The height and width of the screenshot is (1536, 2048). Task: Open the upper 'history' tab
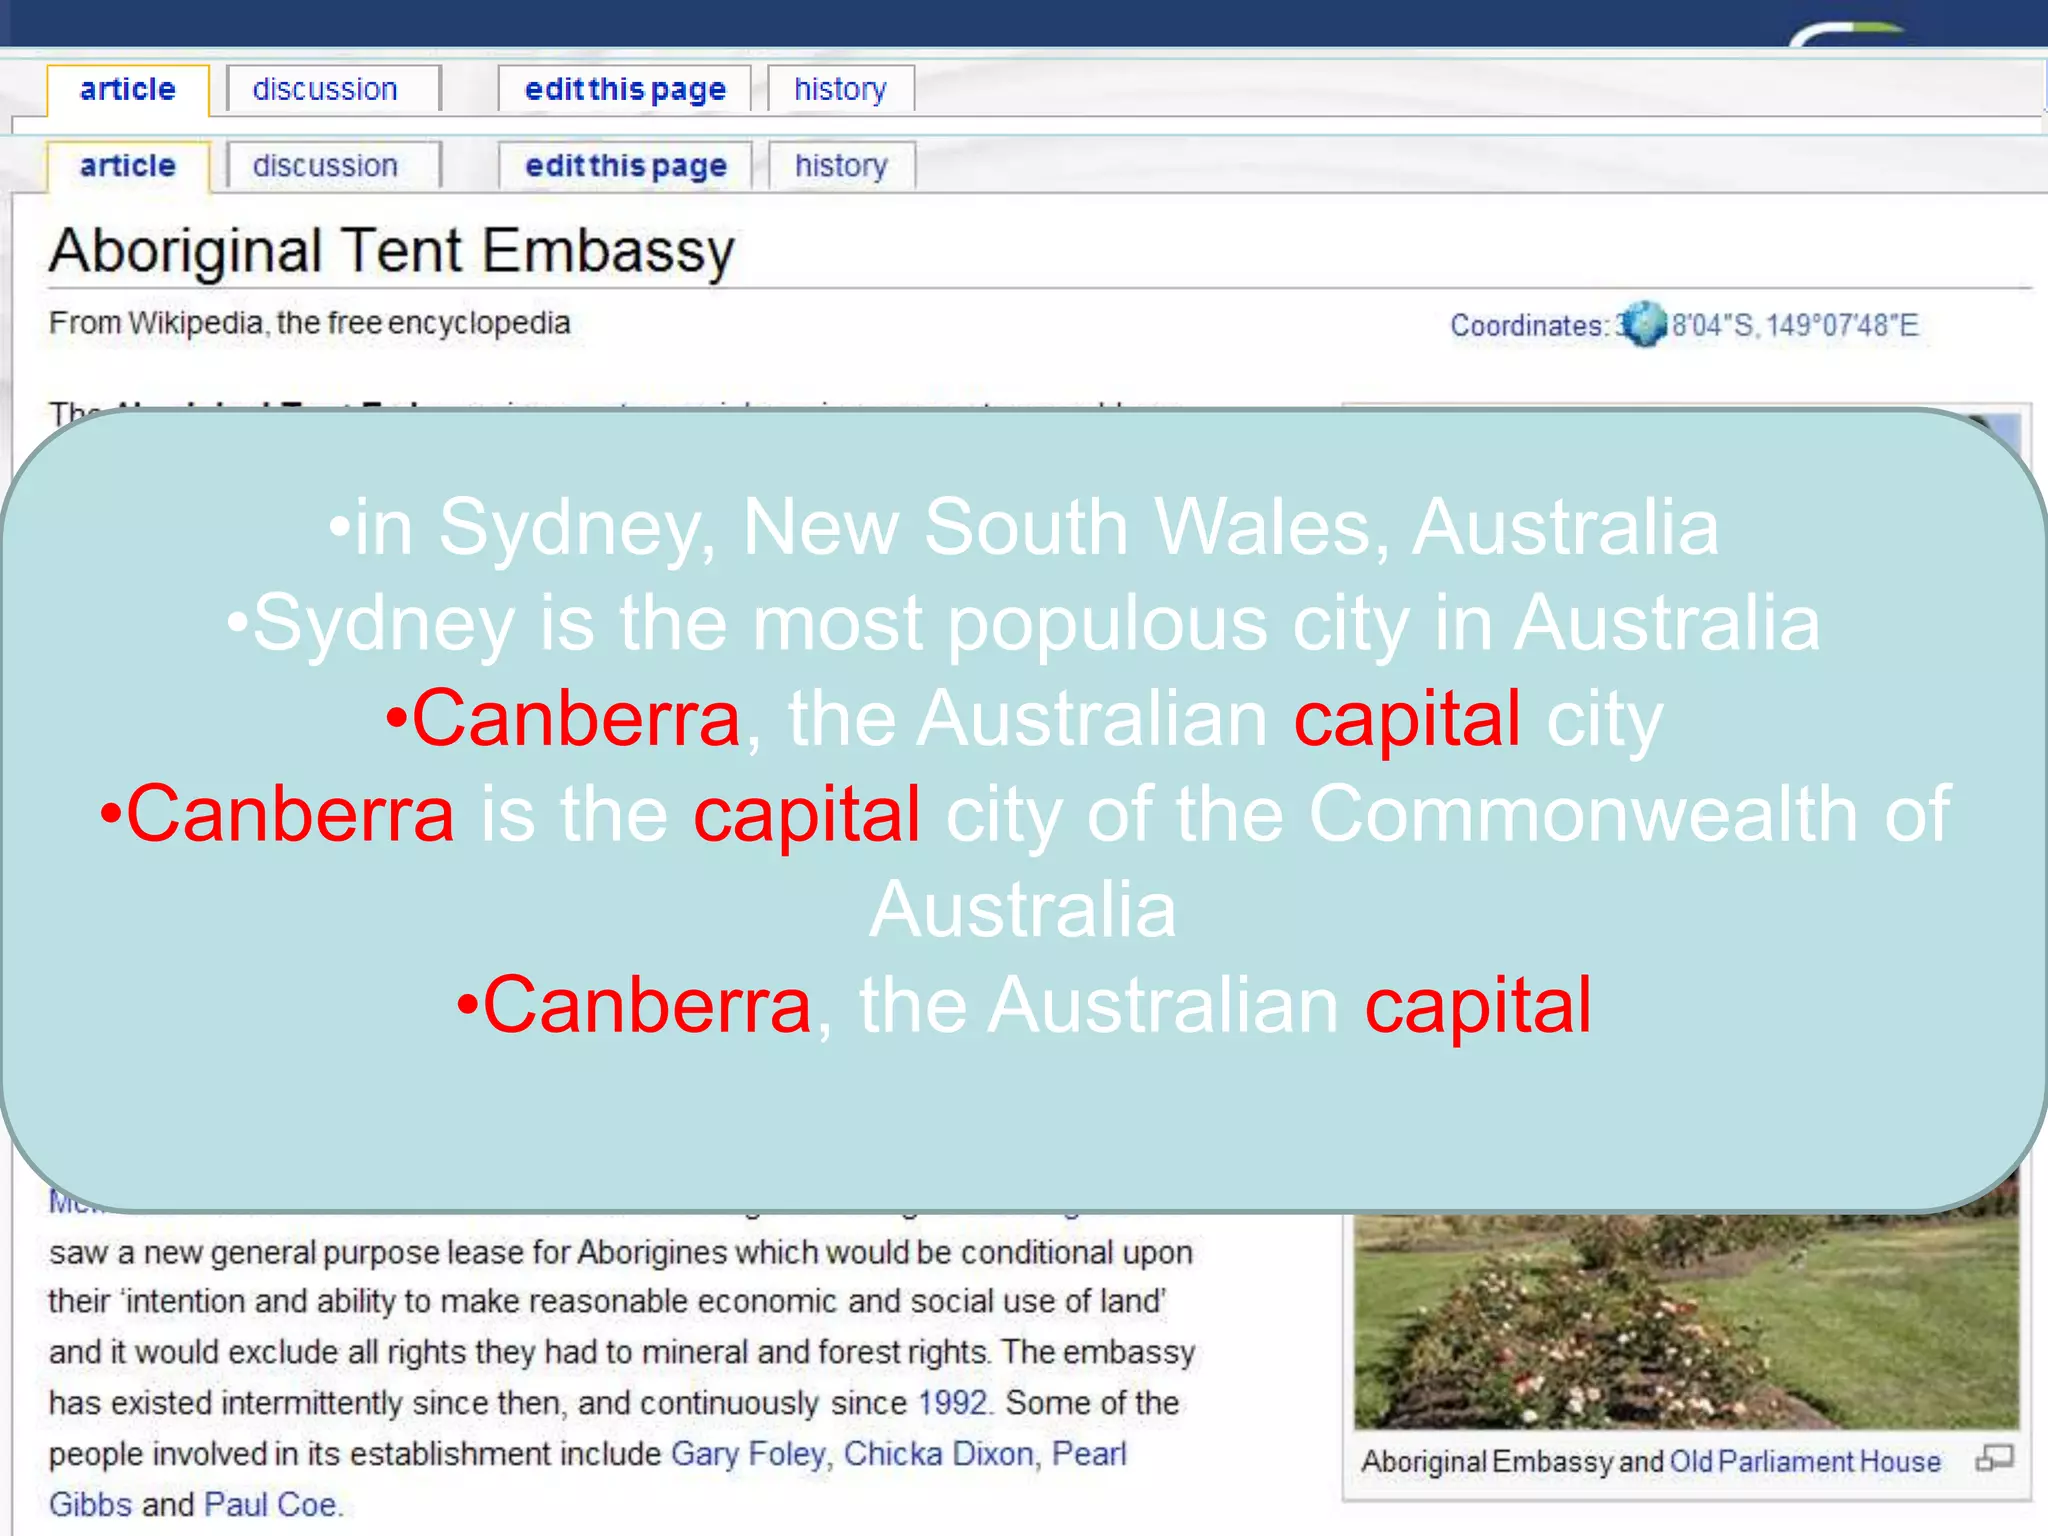(x=840, y=90)
